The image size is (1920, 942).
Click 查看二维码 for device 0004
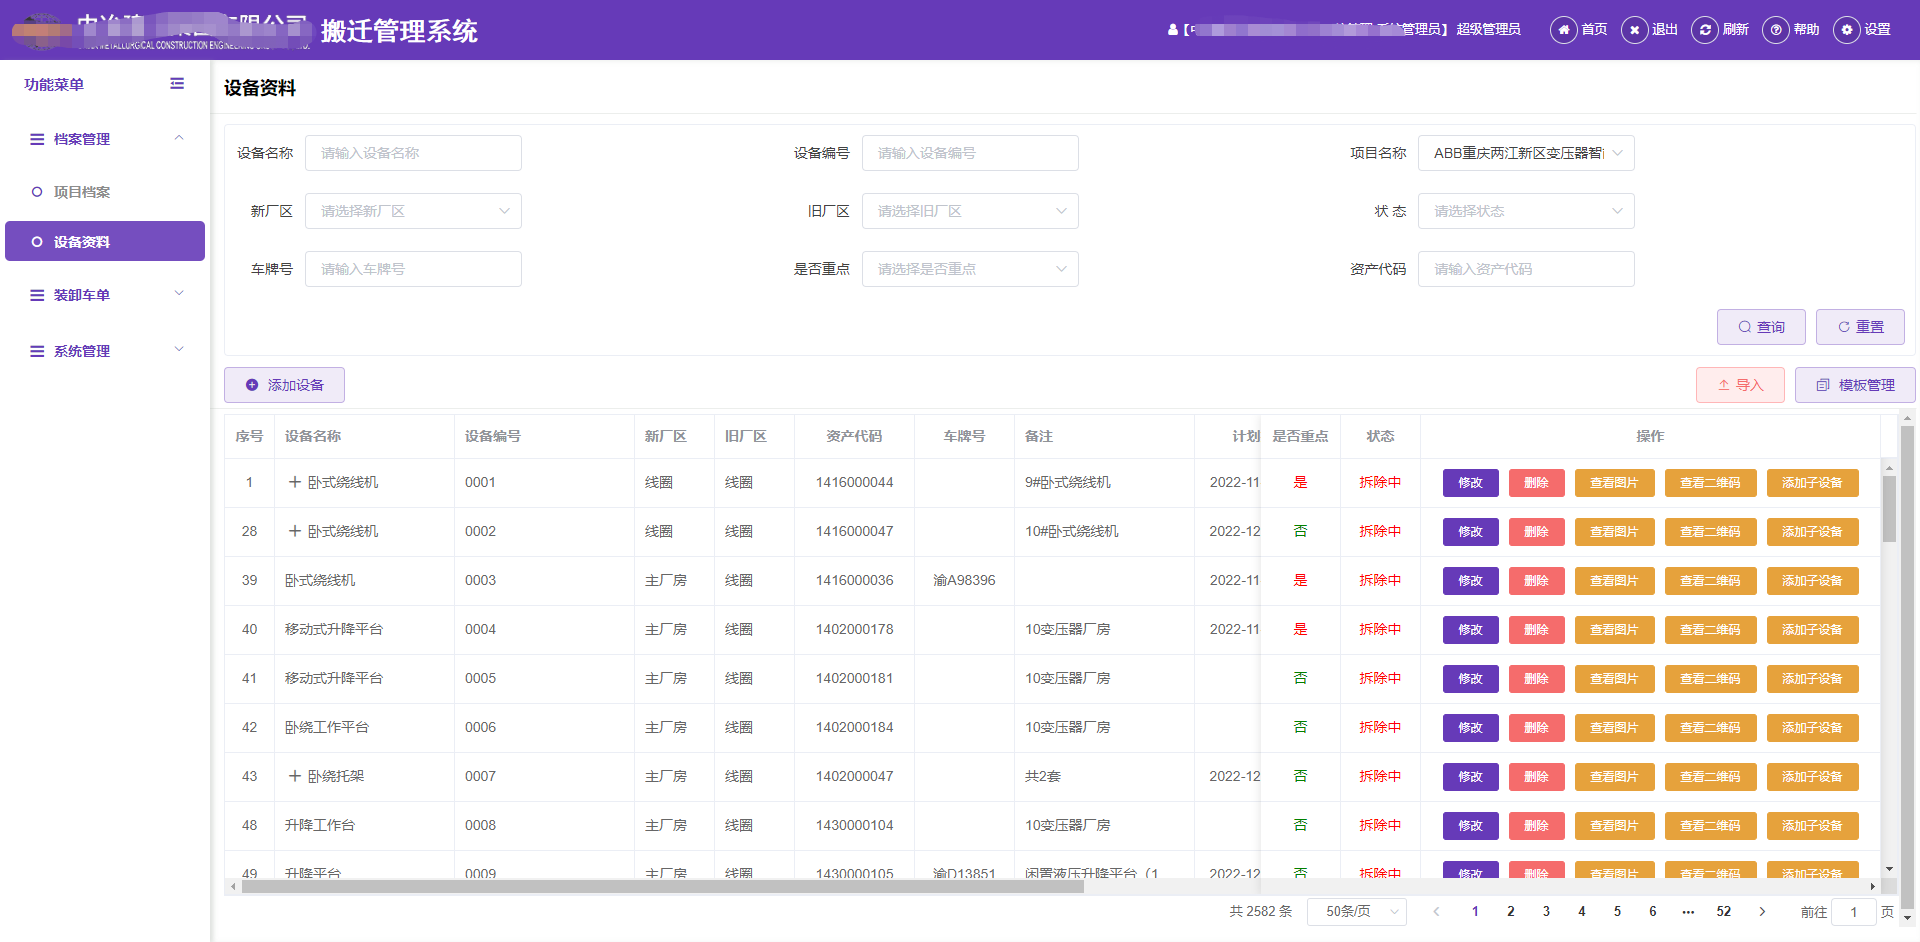(x=1710, y=629)
